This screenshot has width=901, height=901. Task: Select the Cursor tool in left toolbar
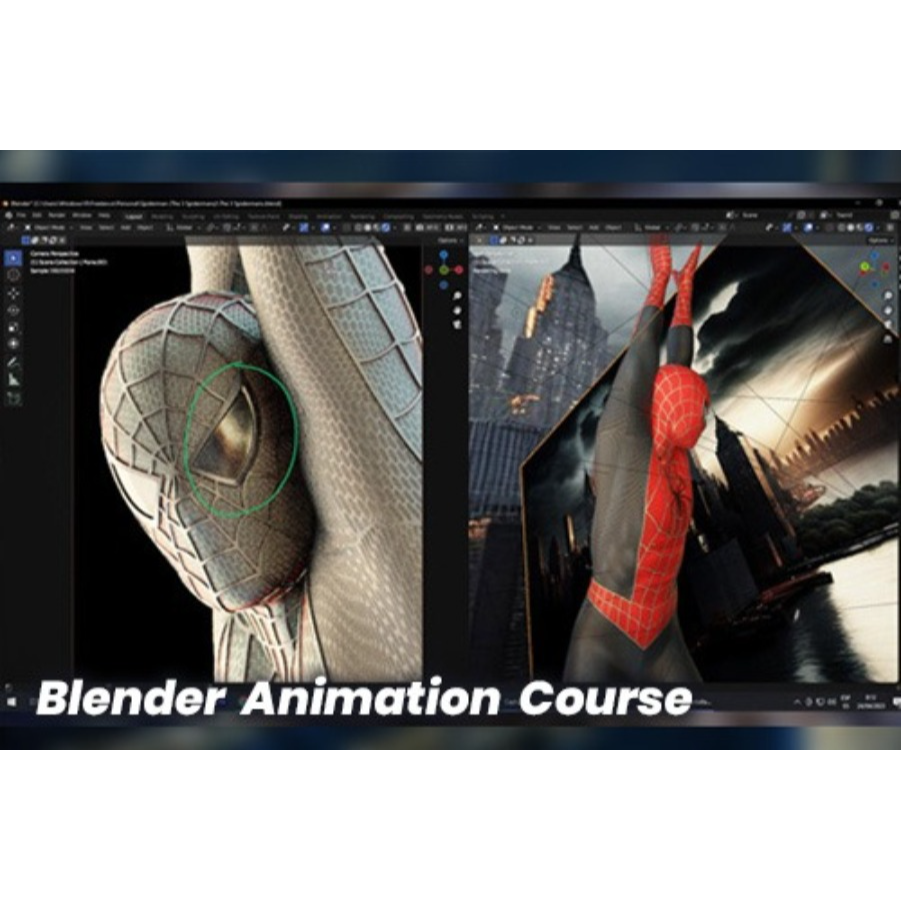13,275
